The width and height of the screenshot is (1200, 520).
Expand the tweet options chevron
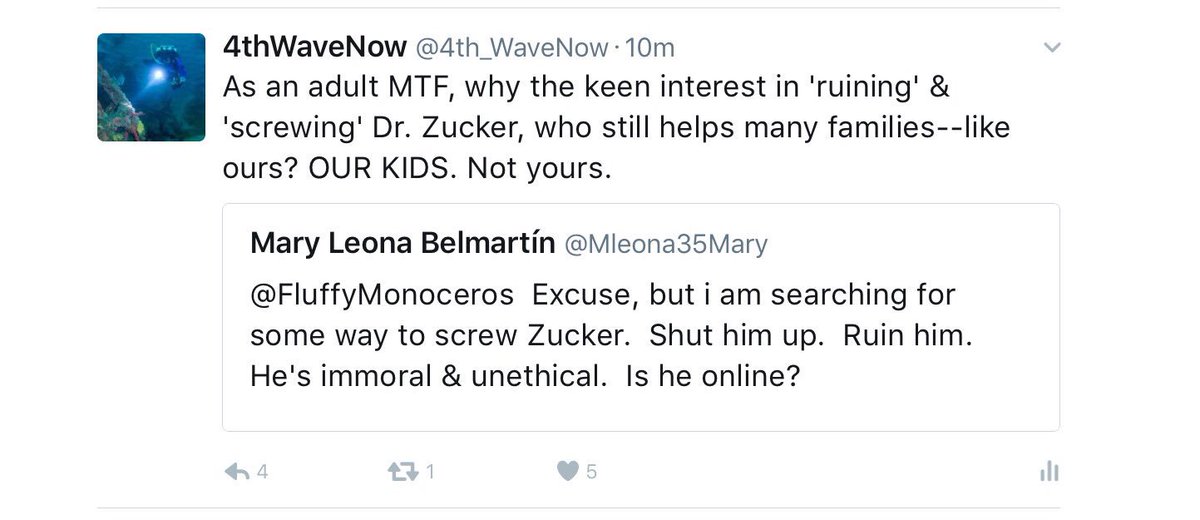click(x=1051, y=47)
